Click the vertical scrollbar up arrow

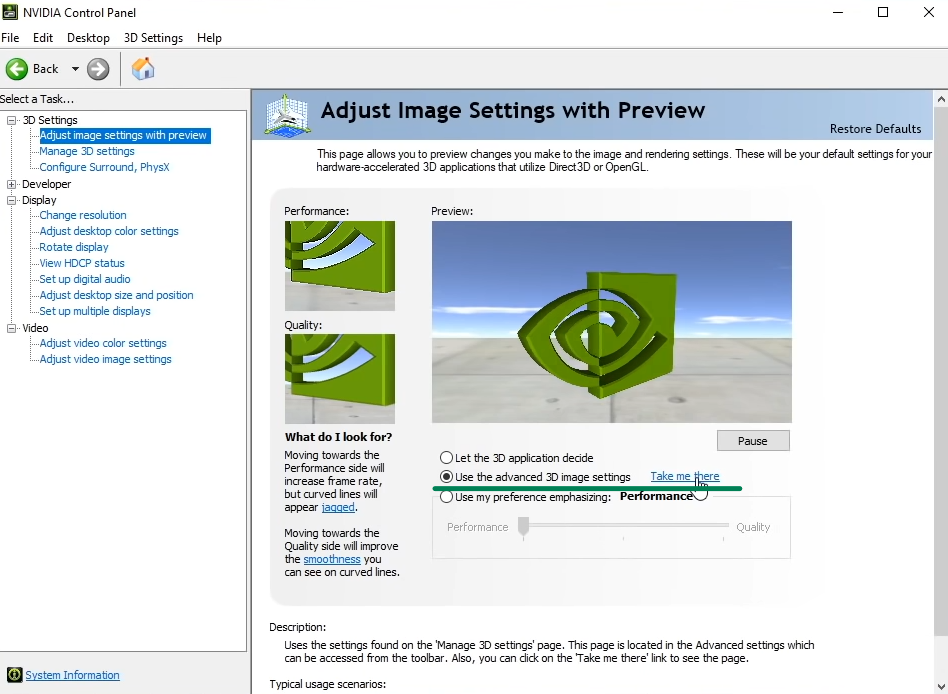(x=941, y=99)
